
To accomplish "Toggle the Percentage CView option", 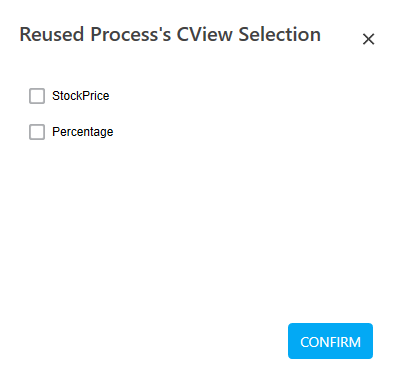I will pyautogui.click(x=37, y=132).
